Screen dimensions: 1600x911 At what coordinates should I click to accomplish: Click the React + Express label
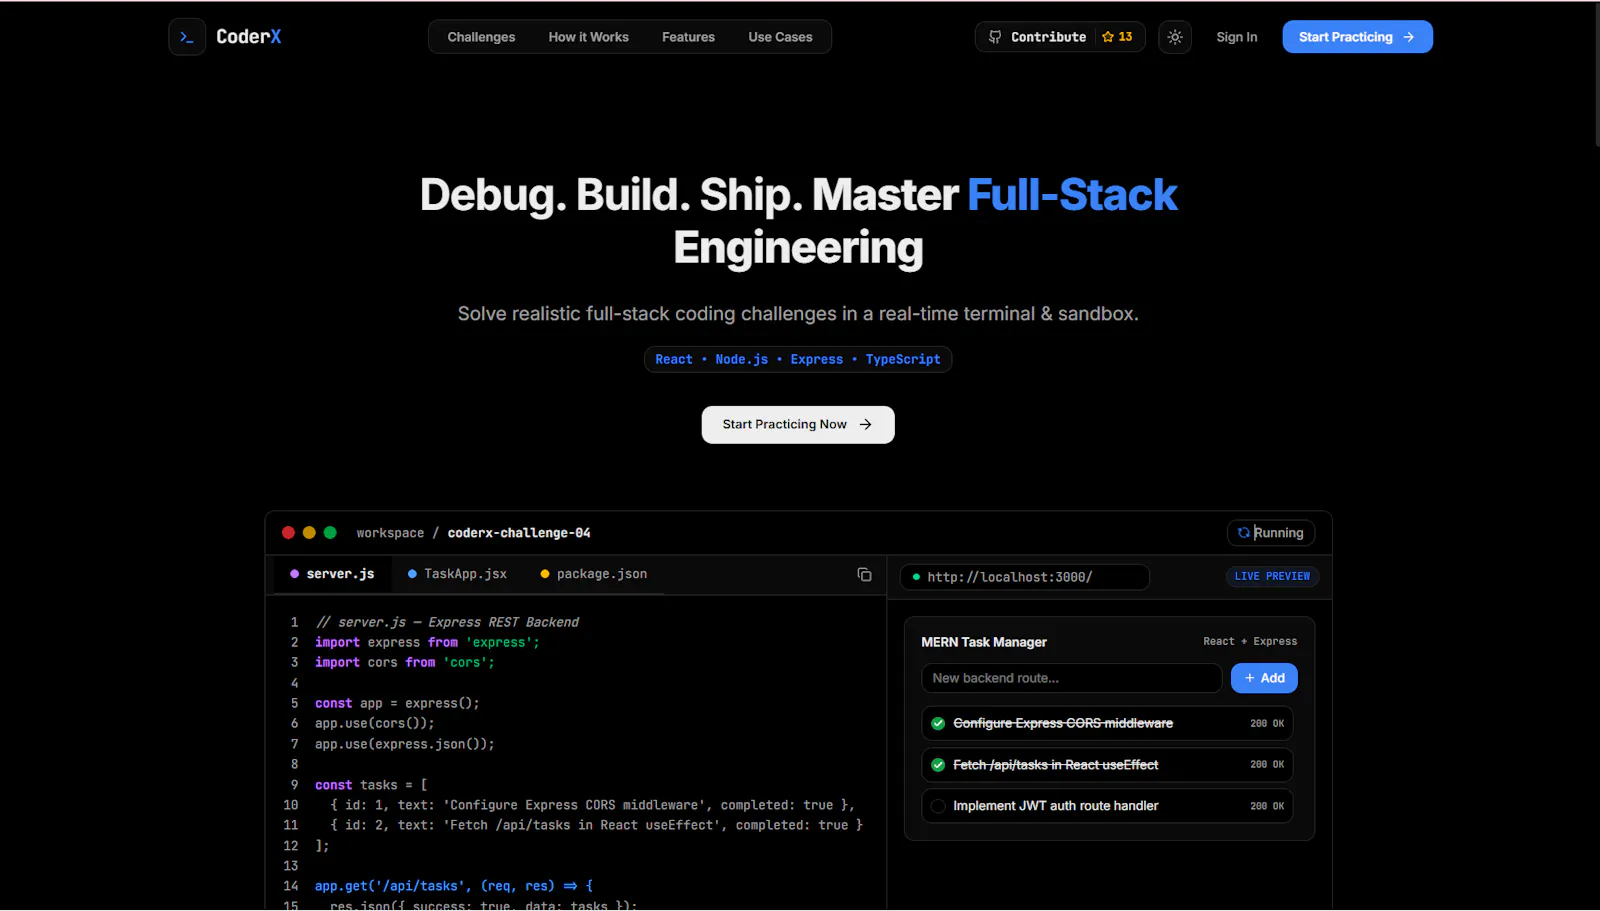pos(1250,642)
